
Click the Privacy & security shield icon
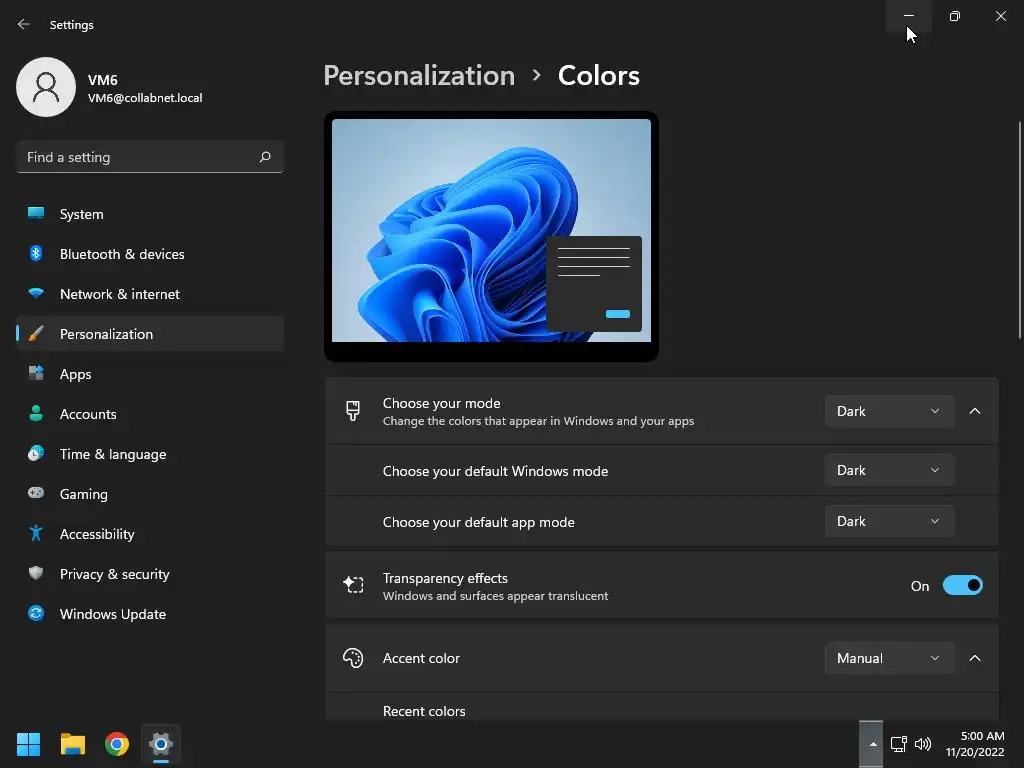pyautogui.click(x=36, y=573)
